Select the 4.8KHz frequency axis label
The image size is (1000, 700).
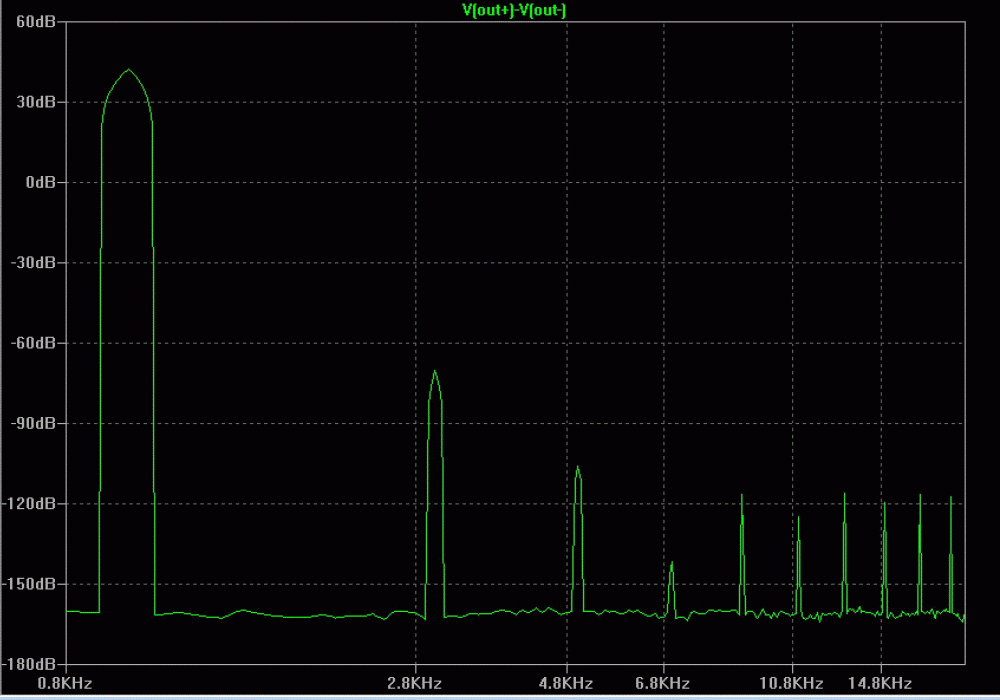pyautogui.click(x=565, y=683)
